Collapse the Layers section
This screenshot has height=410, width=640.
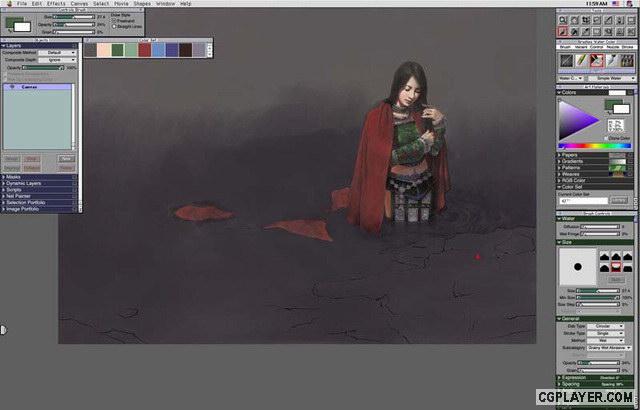(4, 46)
